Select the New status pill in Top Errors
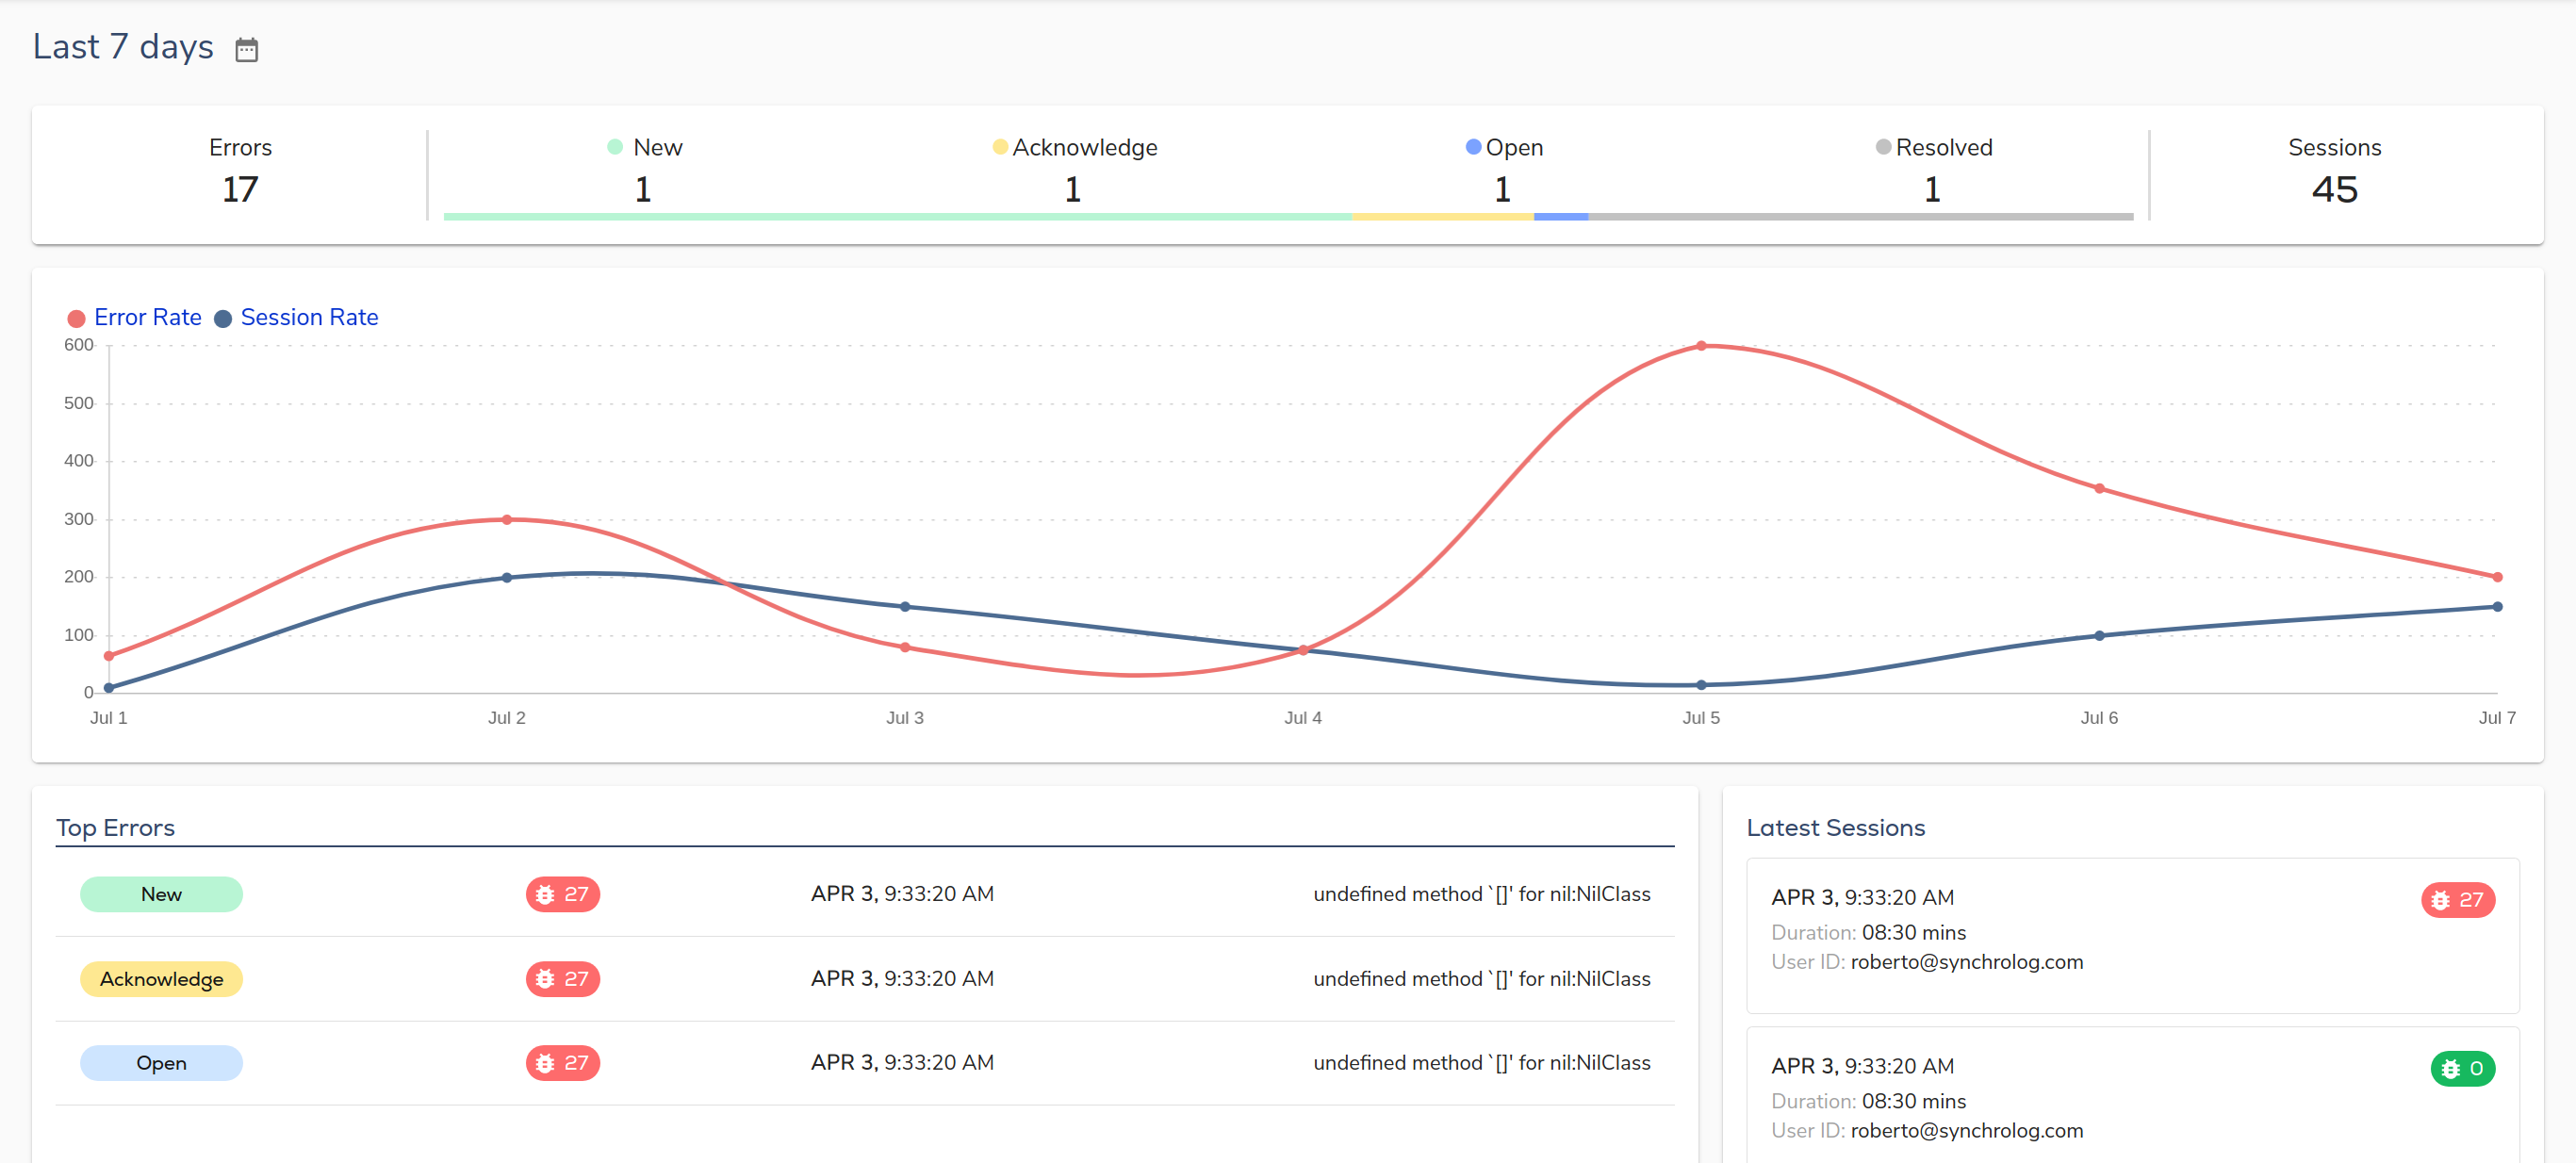Image resolution: width=2576 pixels, height=1163 pixels. pos(161,894)
